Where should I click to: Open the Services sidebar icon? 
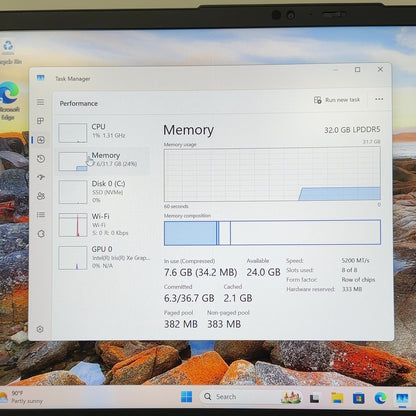[41, 234]
